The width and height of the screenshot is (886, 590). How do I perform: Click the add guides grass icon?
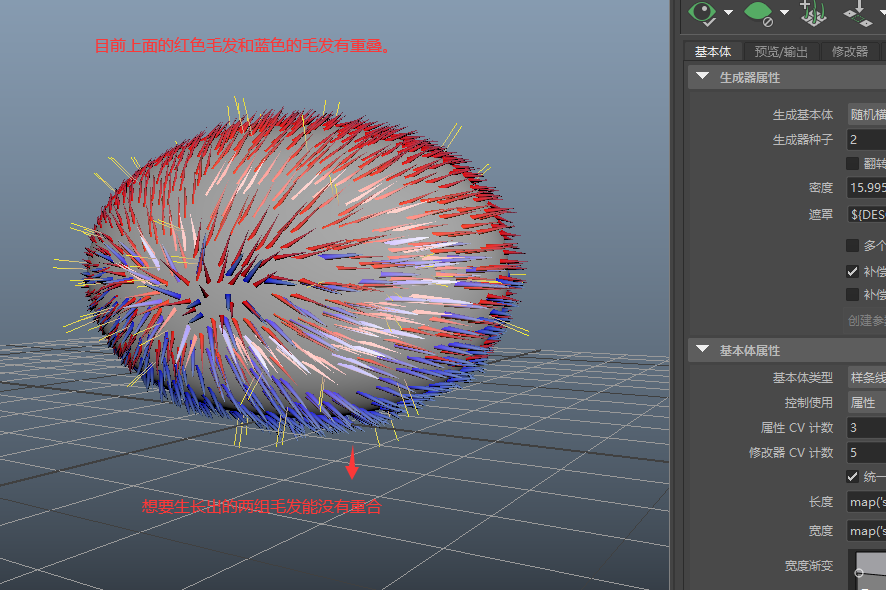pos(813,13)
